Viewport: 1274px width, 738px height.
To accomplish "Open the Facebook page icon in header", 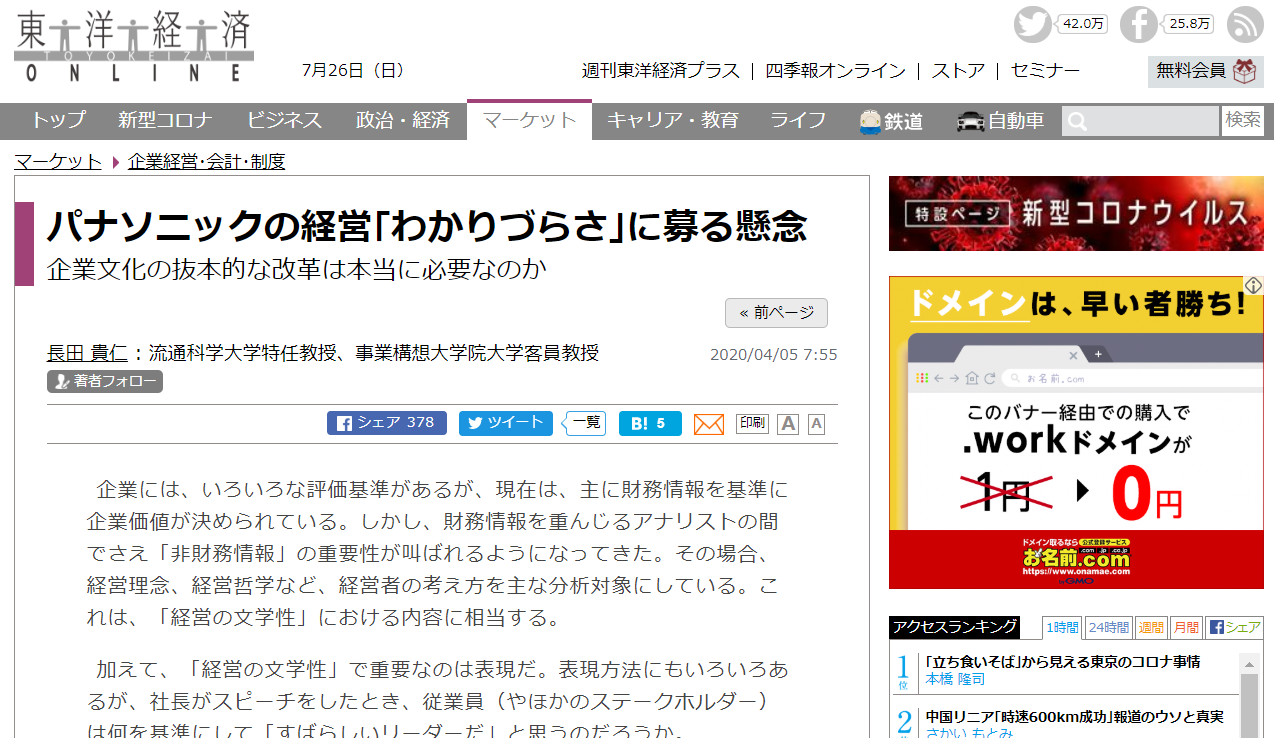I will click(1138, 24).
